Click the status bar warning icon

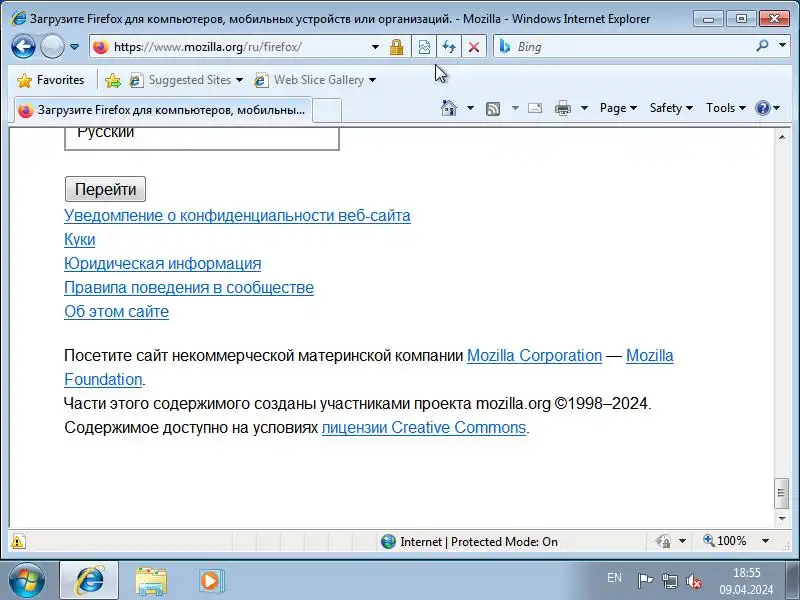(x=18, y=541)
